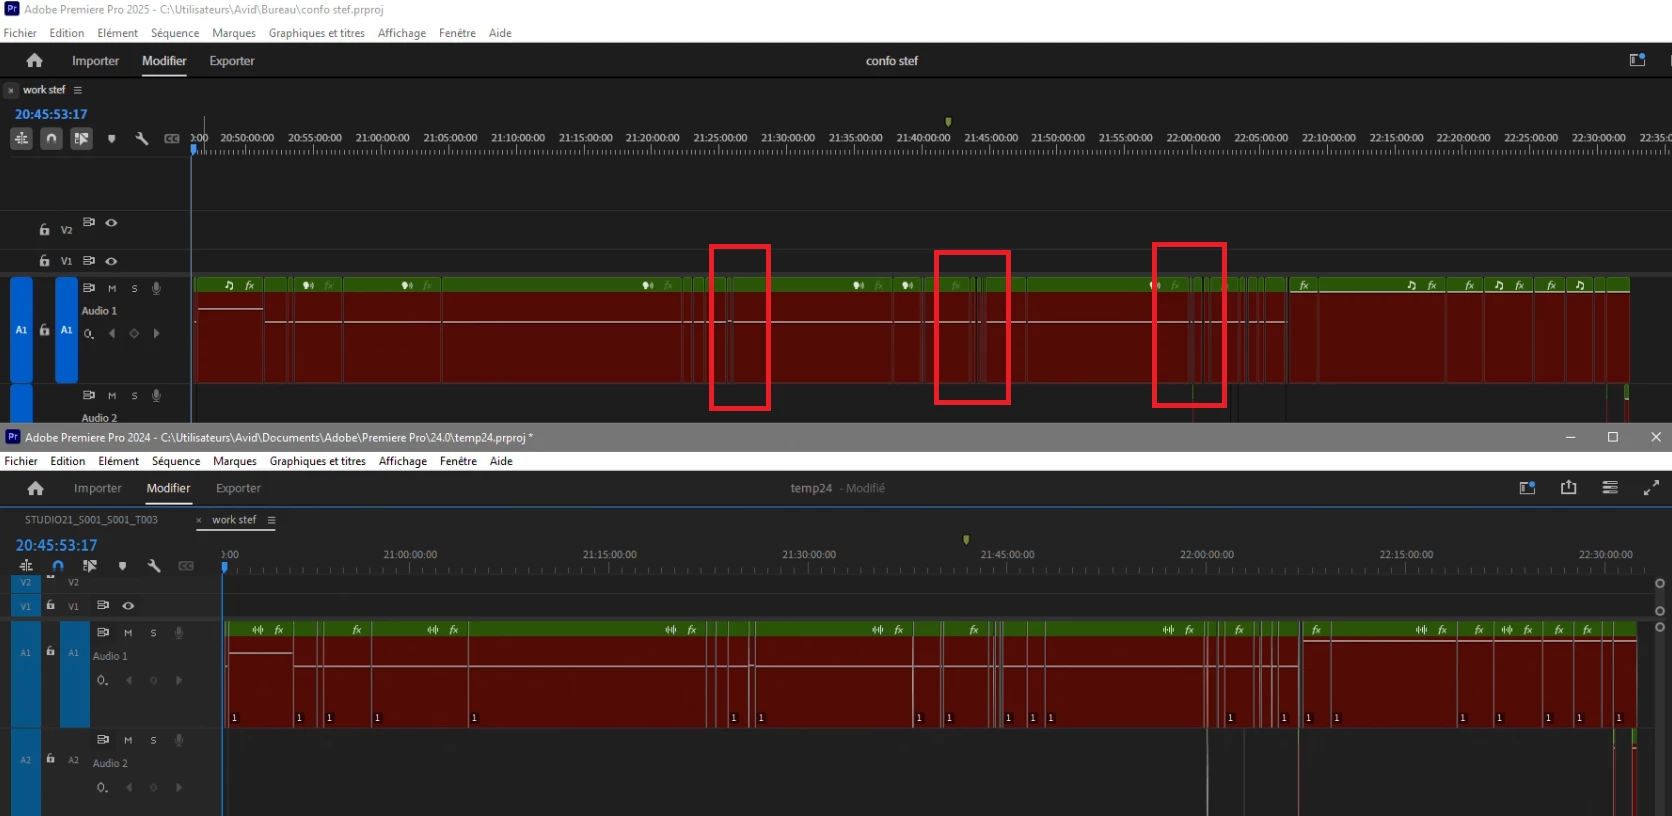Toggle Linked Selection in Premiere 2025 timeline

(81, 139)
